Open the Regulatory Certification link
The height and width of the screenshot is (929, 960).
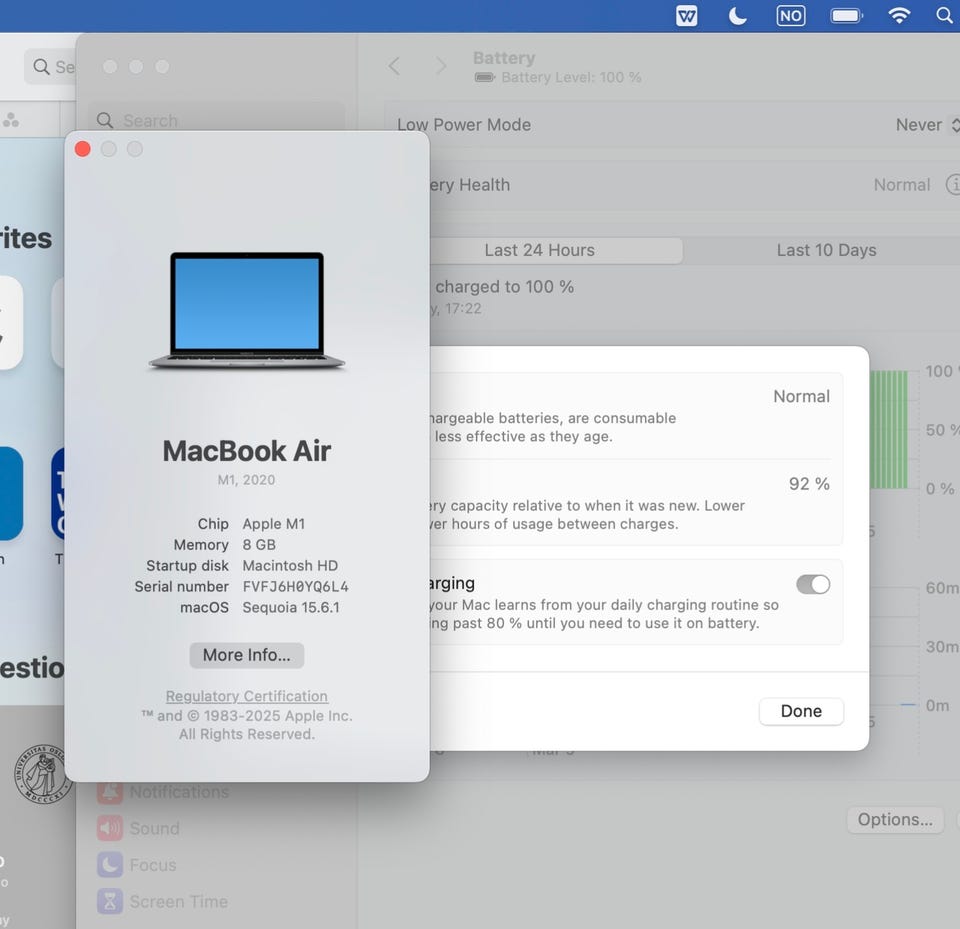[x=246, y=696]
